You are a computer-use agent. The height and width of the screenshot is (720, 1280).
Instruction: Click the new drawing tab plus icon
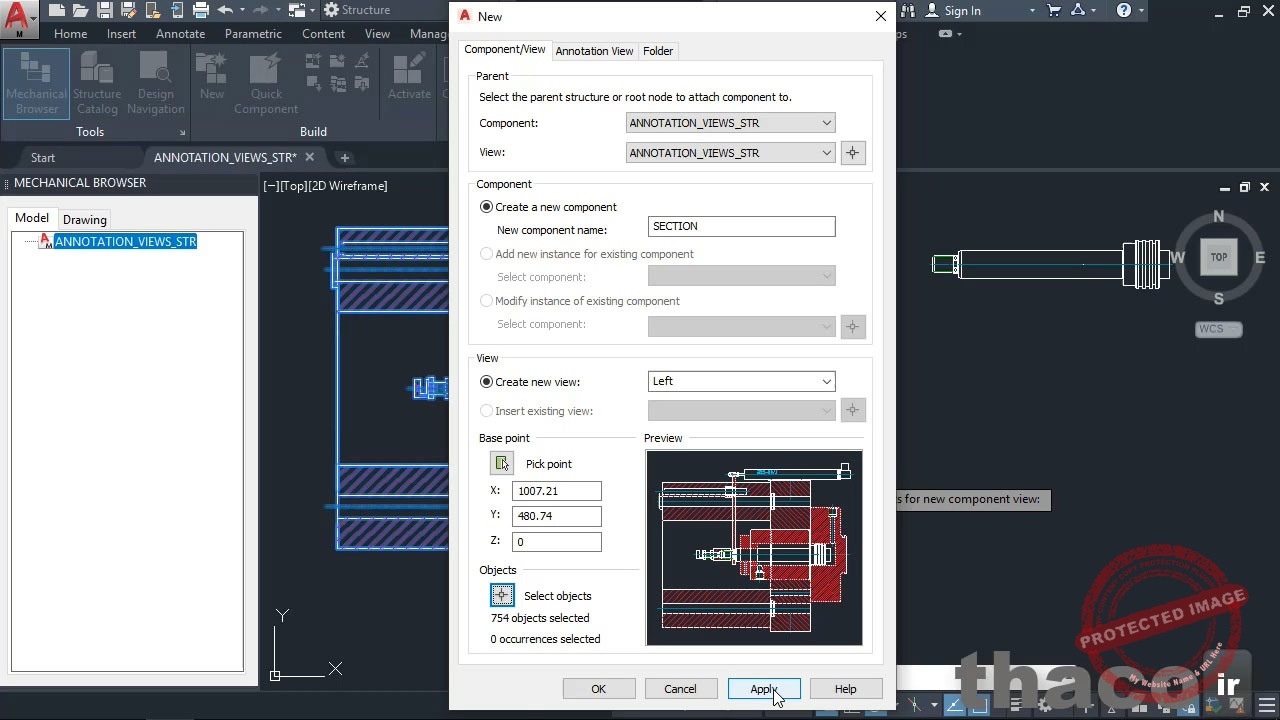[344, 157]
